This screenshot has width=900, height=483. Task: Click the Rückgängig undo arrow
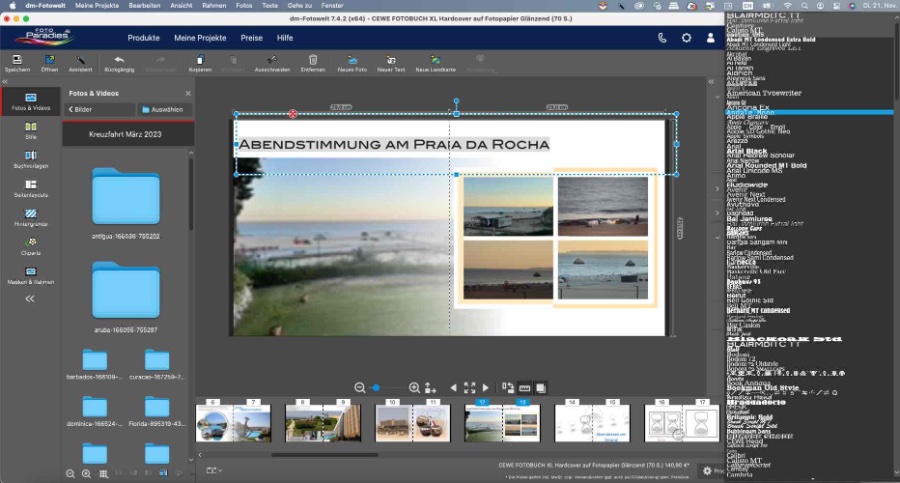coord(119,60)
